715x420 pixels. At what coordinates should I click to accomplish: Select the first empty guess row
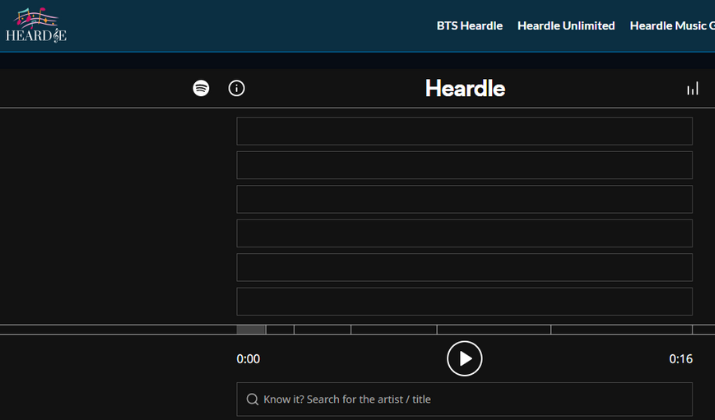(465, 131)
